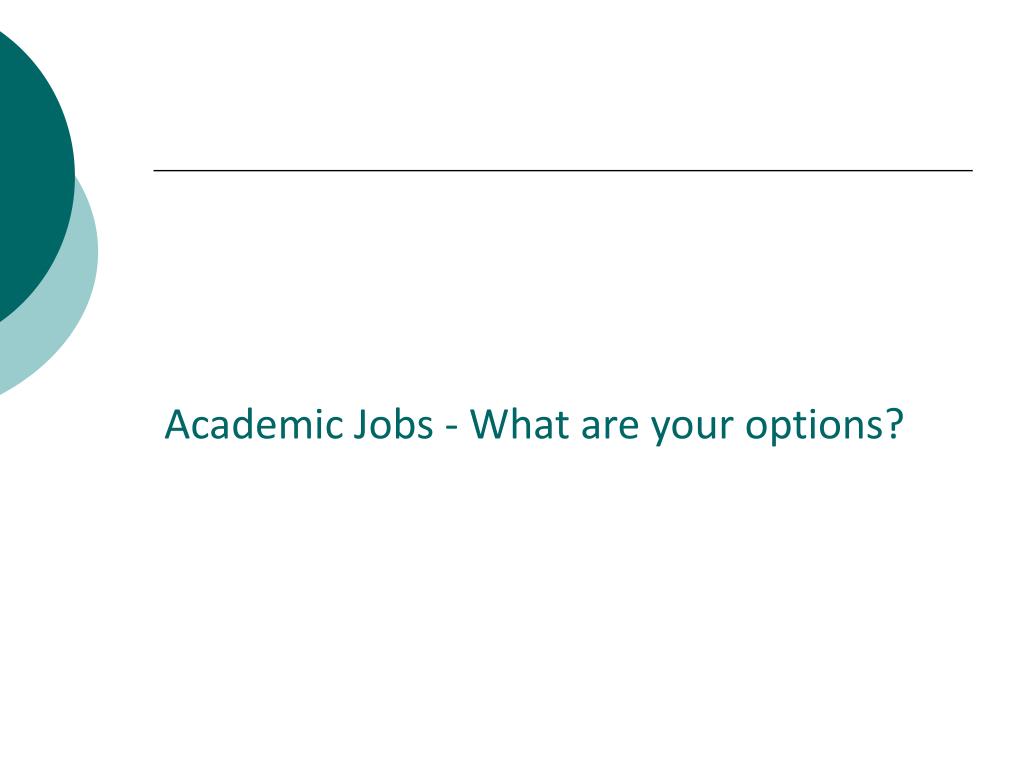Click the horizontal black divider line
The image size is (1024, 768).
563,170
